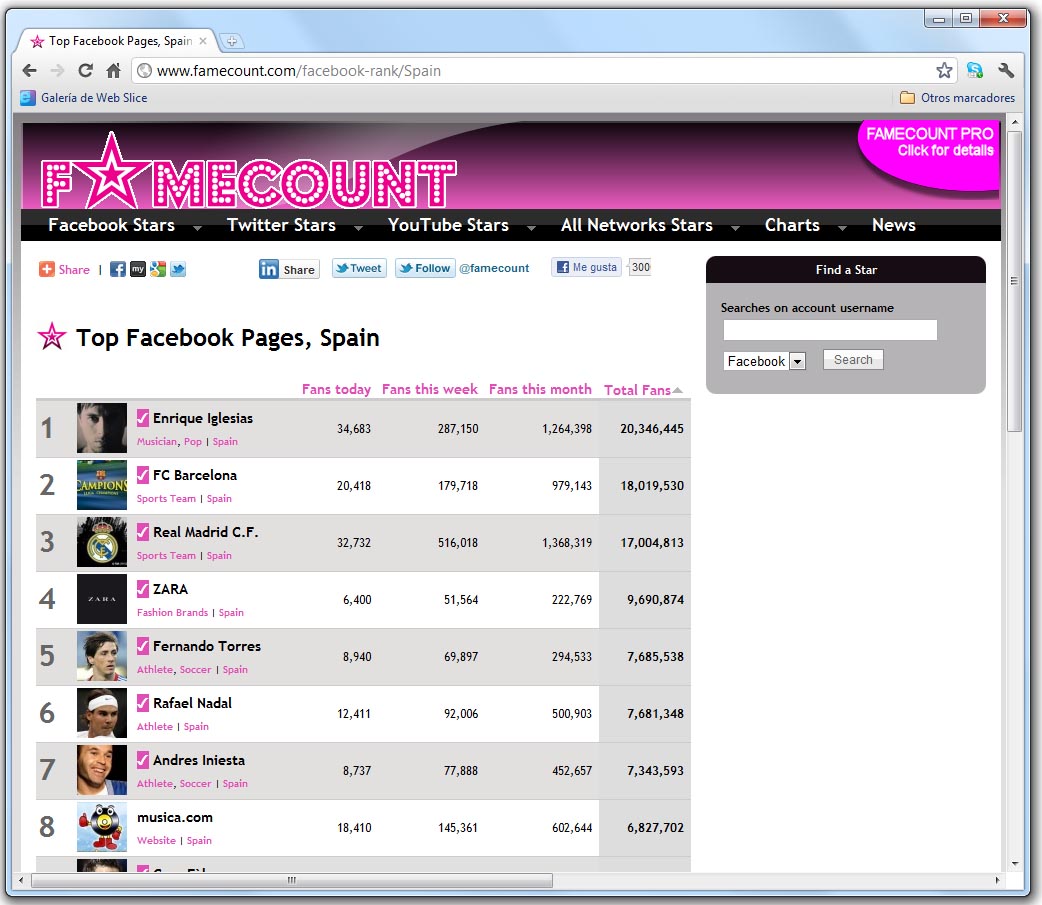
Task: Open the Twitter Stars menu
Action: (x=281, y=225)
